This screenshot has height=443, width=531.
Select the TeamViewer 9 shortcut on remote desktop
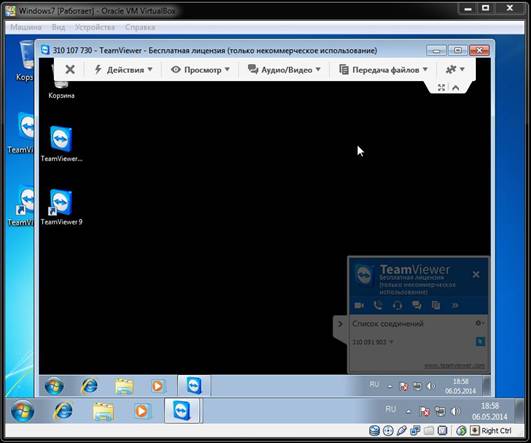coord(61,207)
